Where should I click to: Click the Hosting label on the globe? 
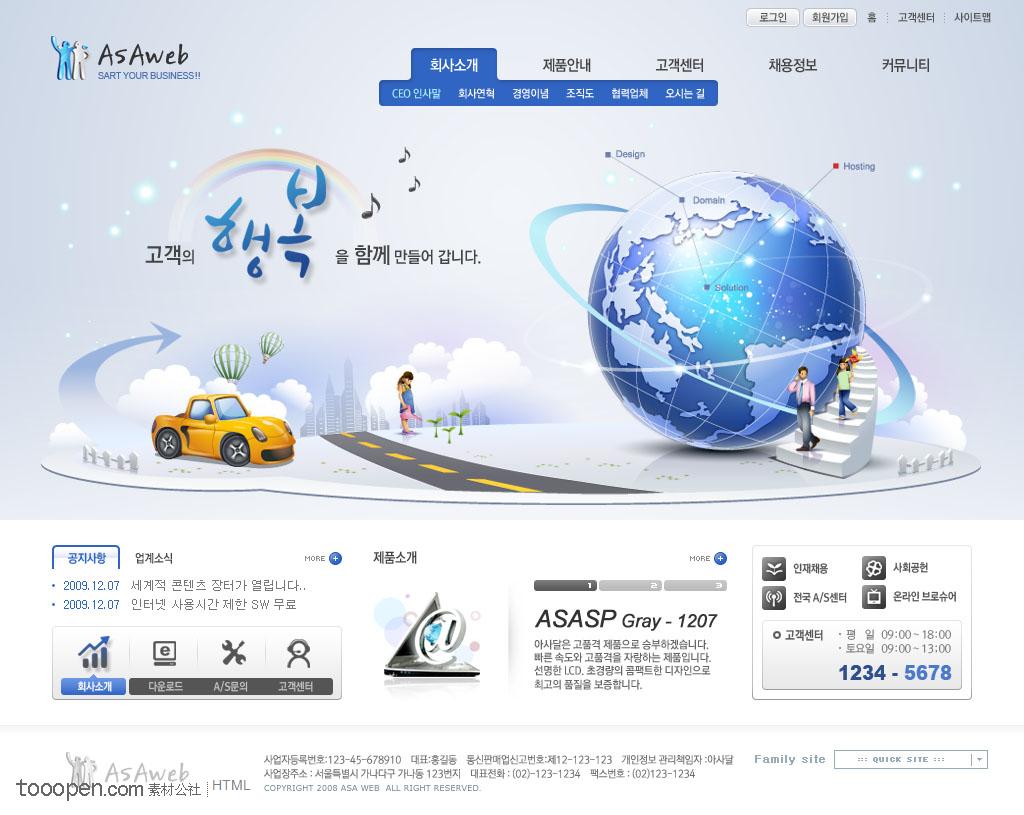pyautogui.click(x=859, y=167)
